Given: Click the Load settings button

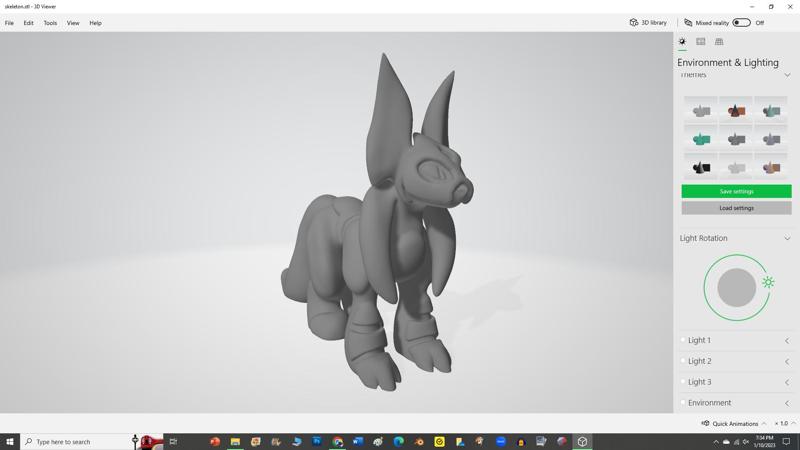Looking at the screenshot, I should pyautogui.click(x=736, y=208).
